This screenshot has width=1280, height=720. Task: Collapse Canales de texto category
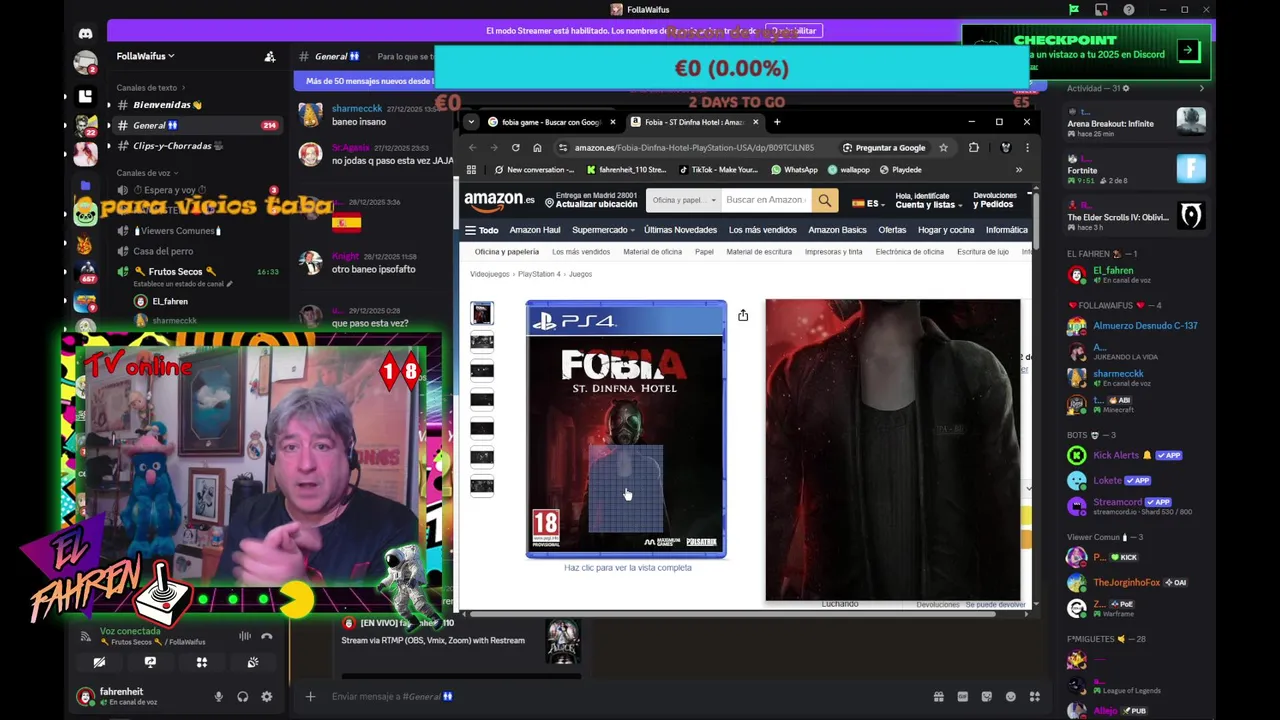[150, 88]
